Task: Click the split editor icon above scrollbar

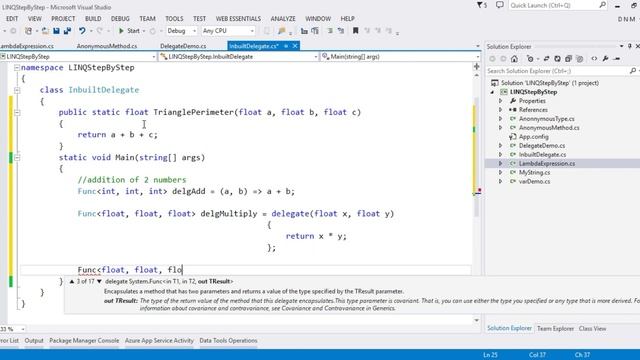Action: click(x=476, y=66)
